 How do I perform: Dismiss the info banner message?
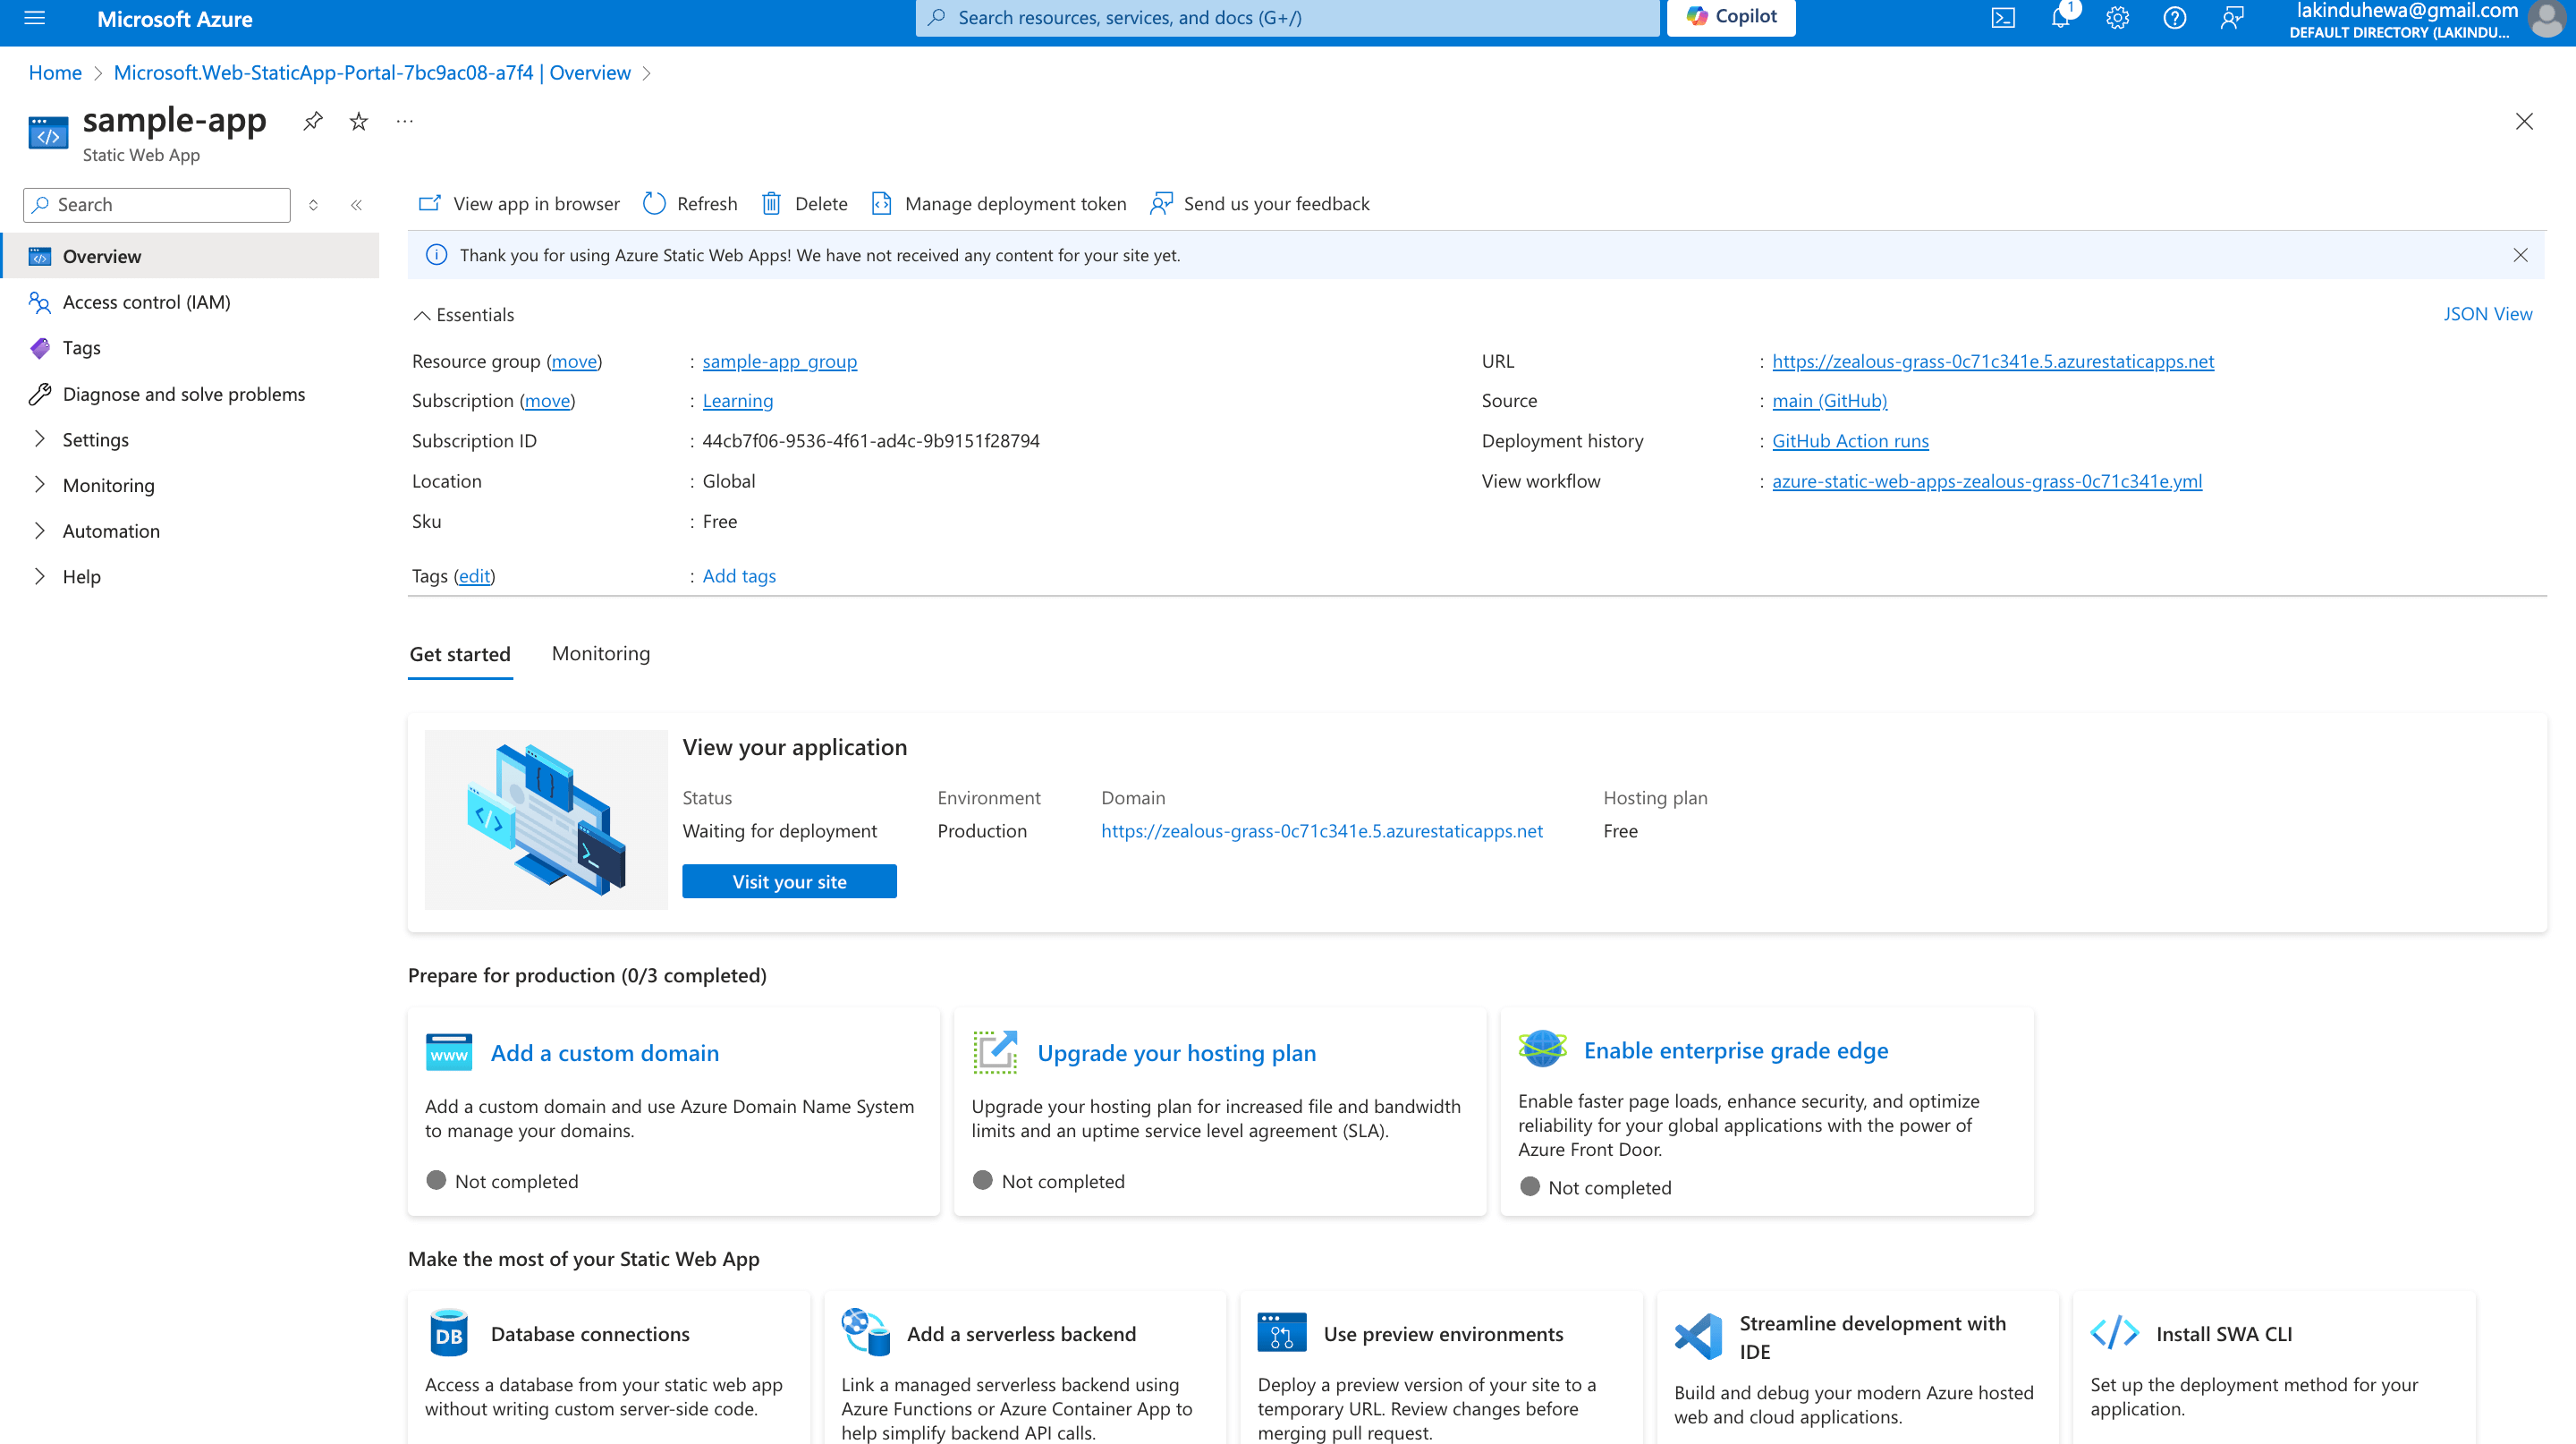point(2520,255)
